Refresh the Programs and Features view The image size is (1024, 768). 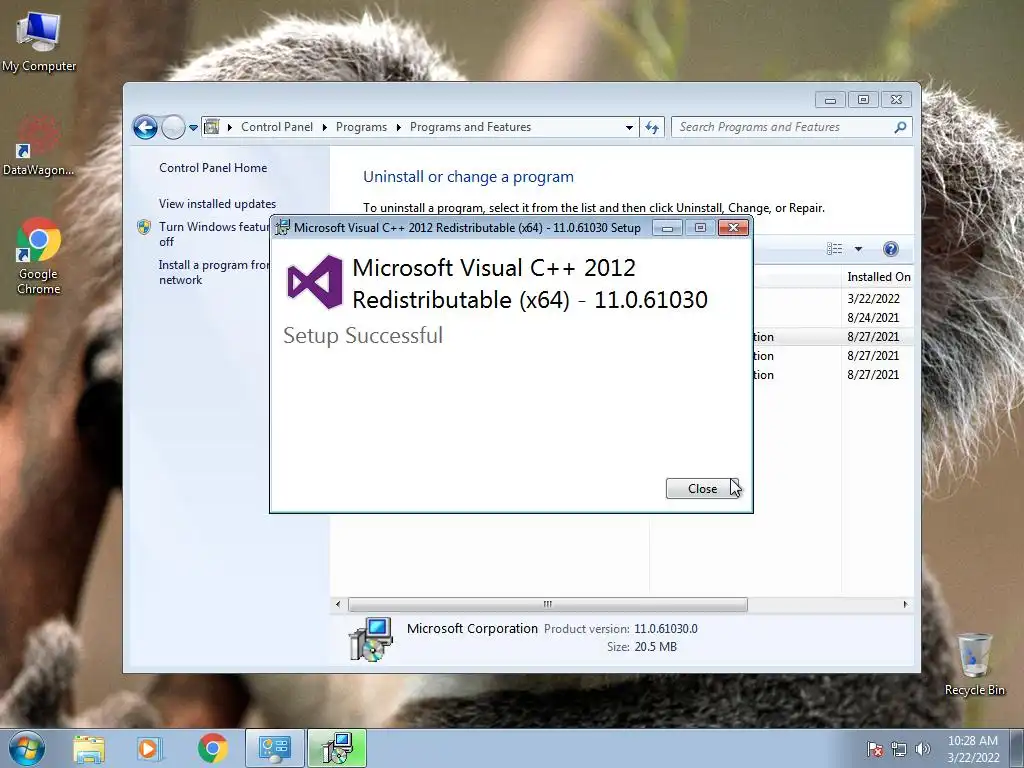click(x=652, y=127)
